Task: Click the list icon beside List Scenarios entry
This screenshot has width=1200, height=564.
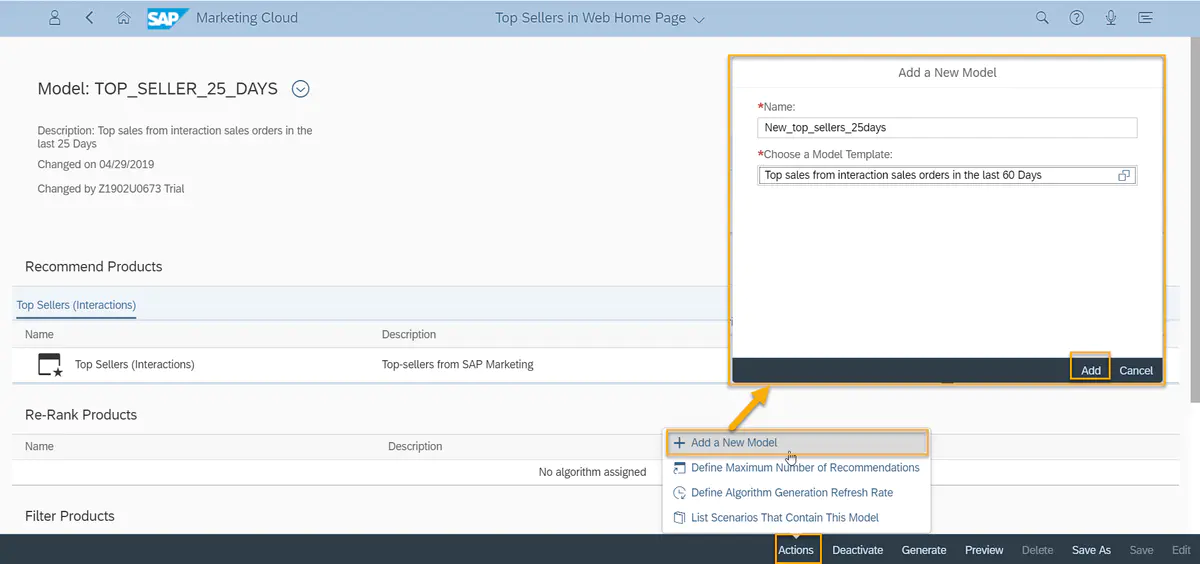Action: point(680,517)
